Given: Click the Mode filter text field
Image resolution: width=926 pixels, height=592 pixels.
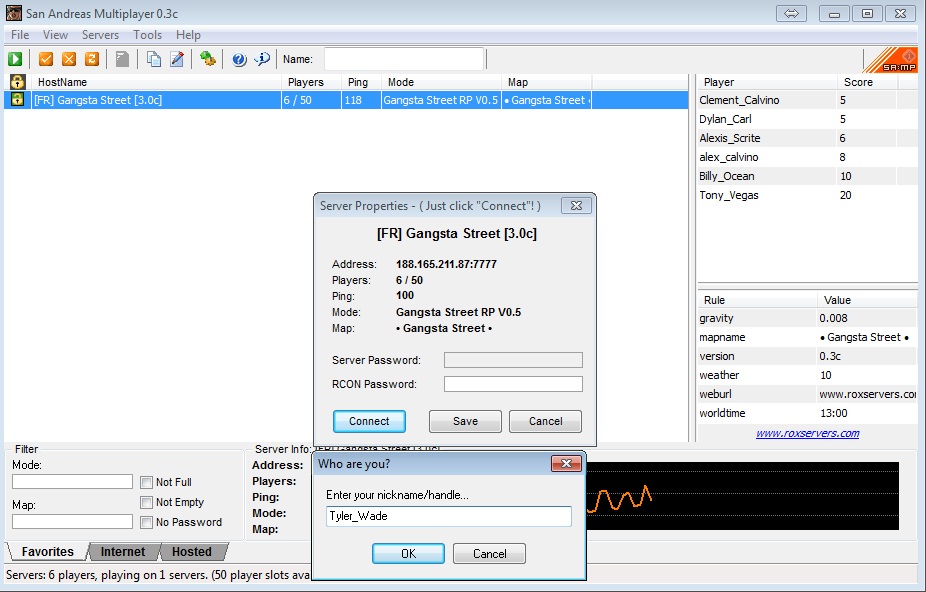Looking at the screenshot, I should click(72, 482).
